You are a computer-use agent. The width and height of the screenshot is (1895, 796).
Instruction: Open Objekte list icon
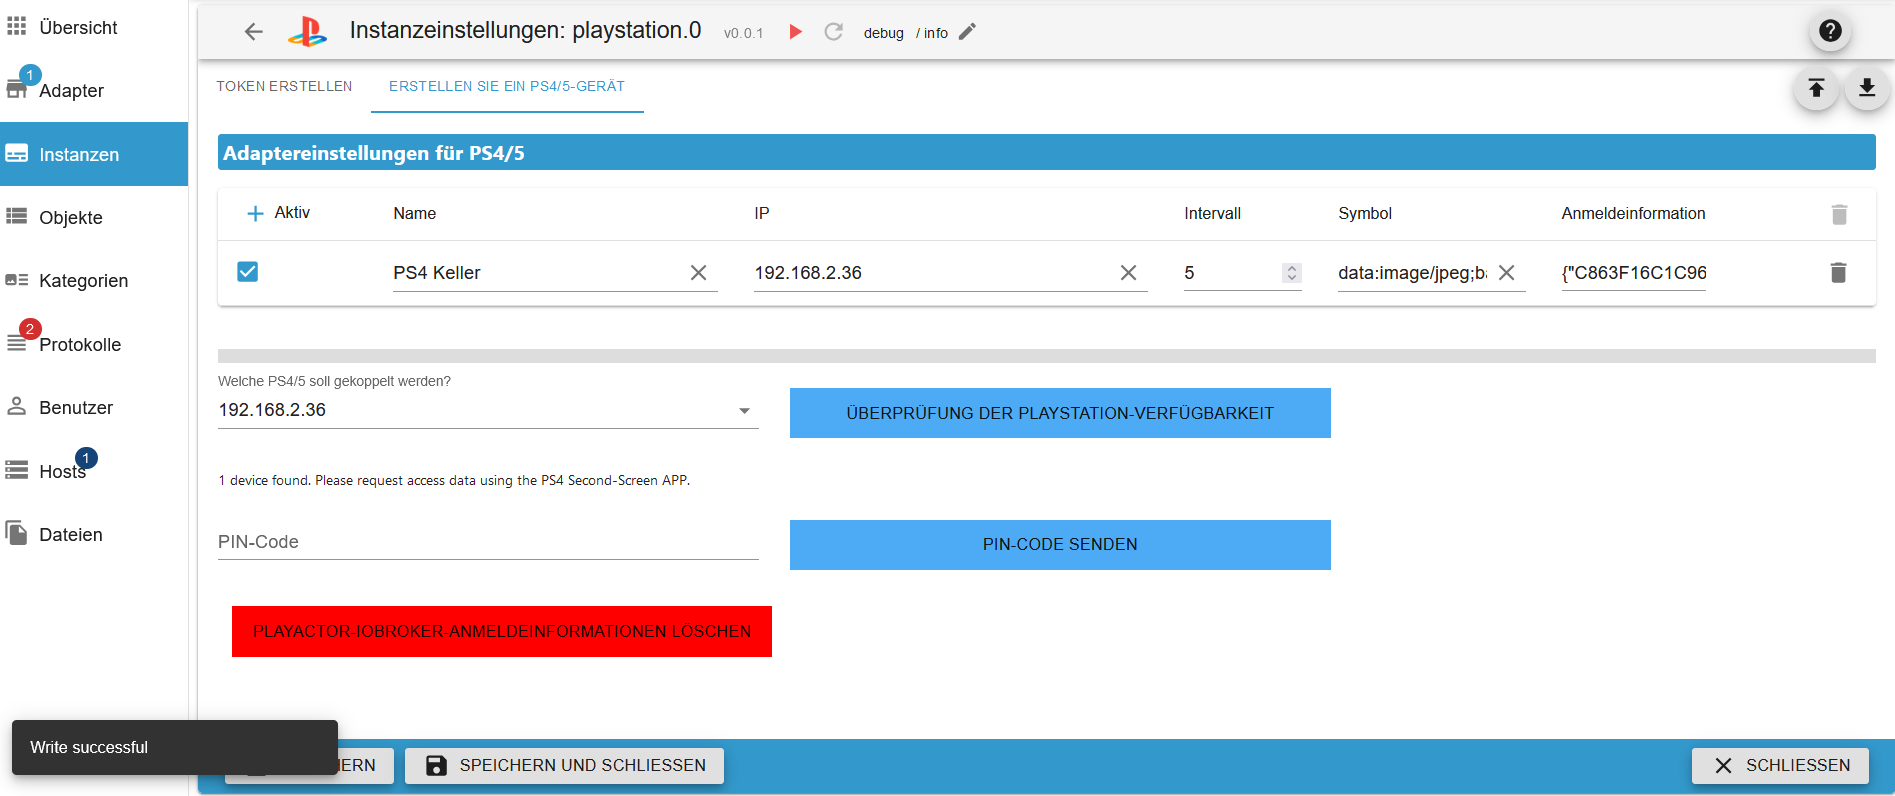point(17,217)
